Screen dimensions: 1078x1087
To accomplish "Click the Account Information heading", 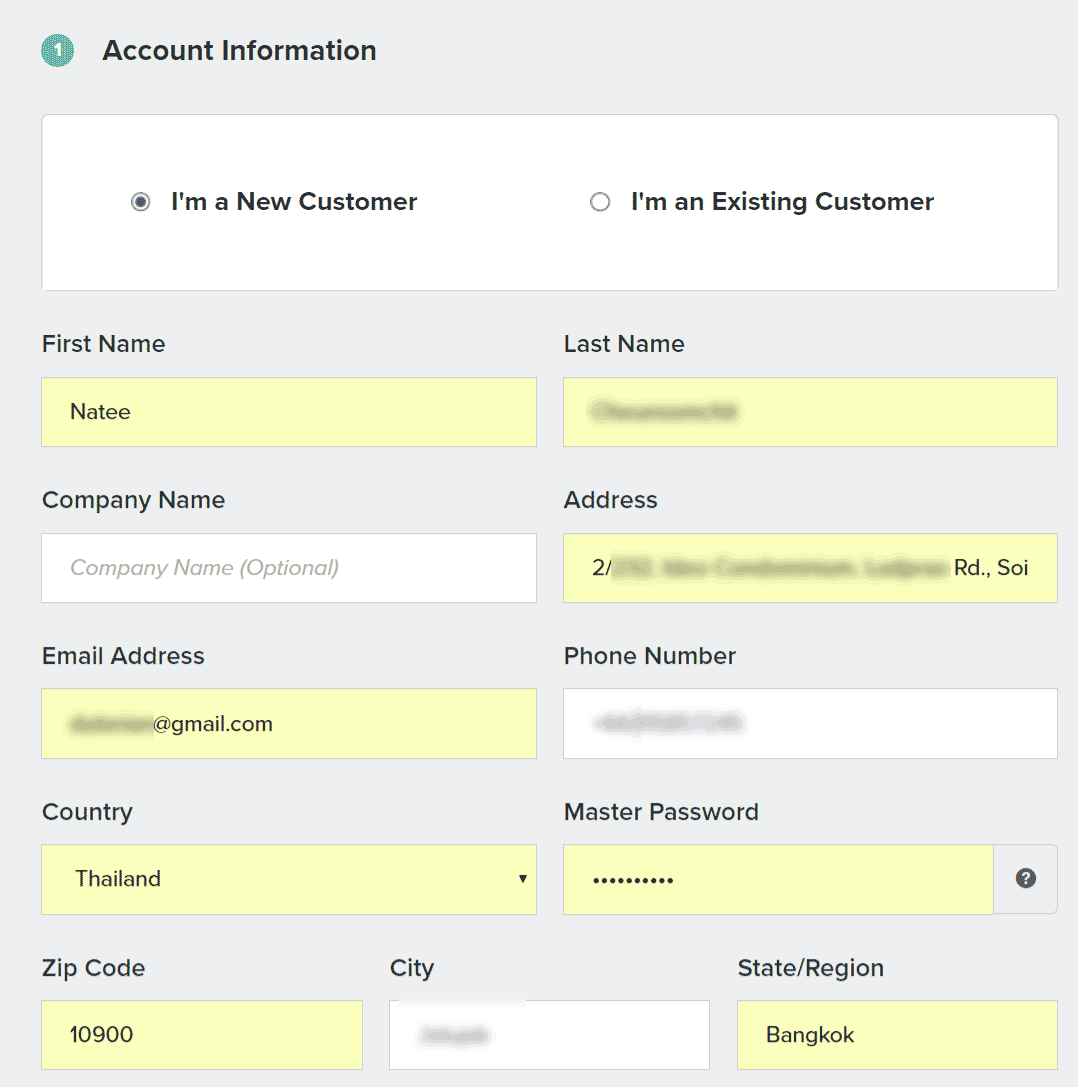I will pyautogui.click(x=239, y=51).
